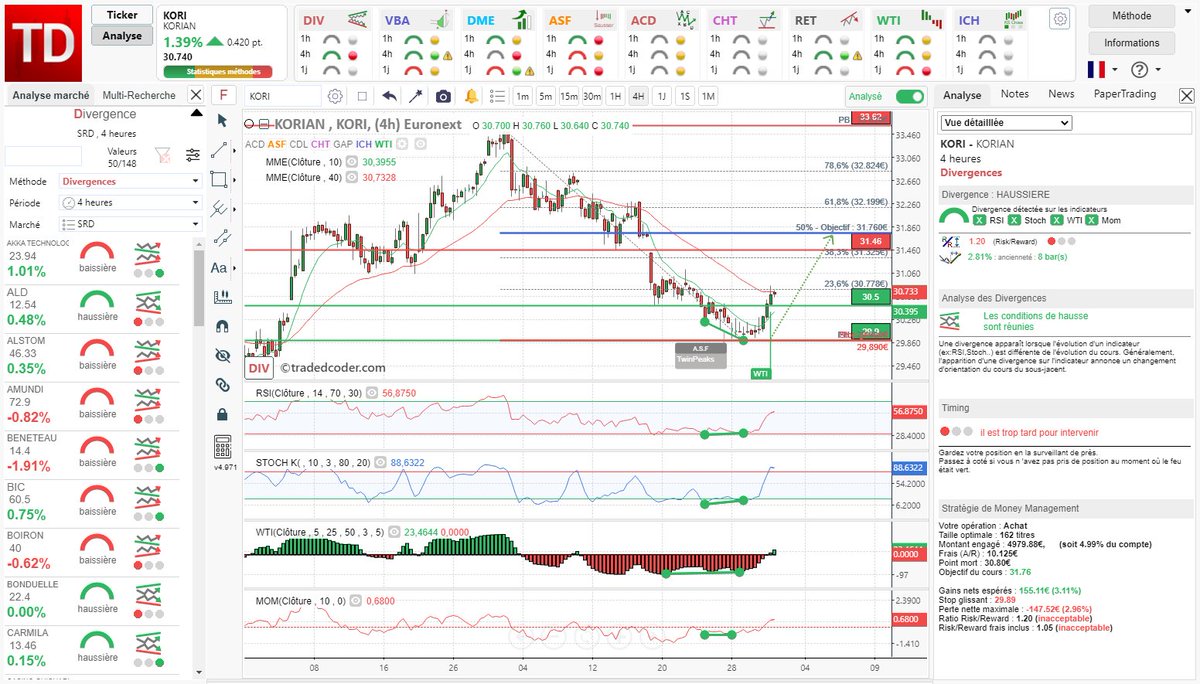Click the Ticker button
The height and width of the screenshot is (684, 1200).
(122, 15)
